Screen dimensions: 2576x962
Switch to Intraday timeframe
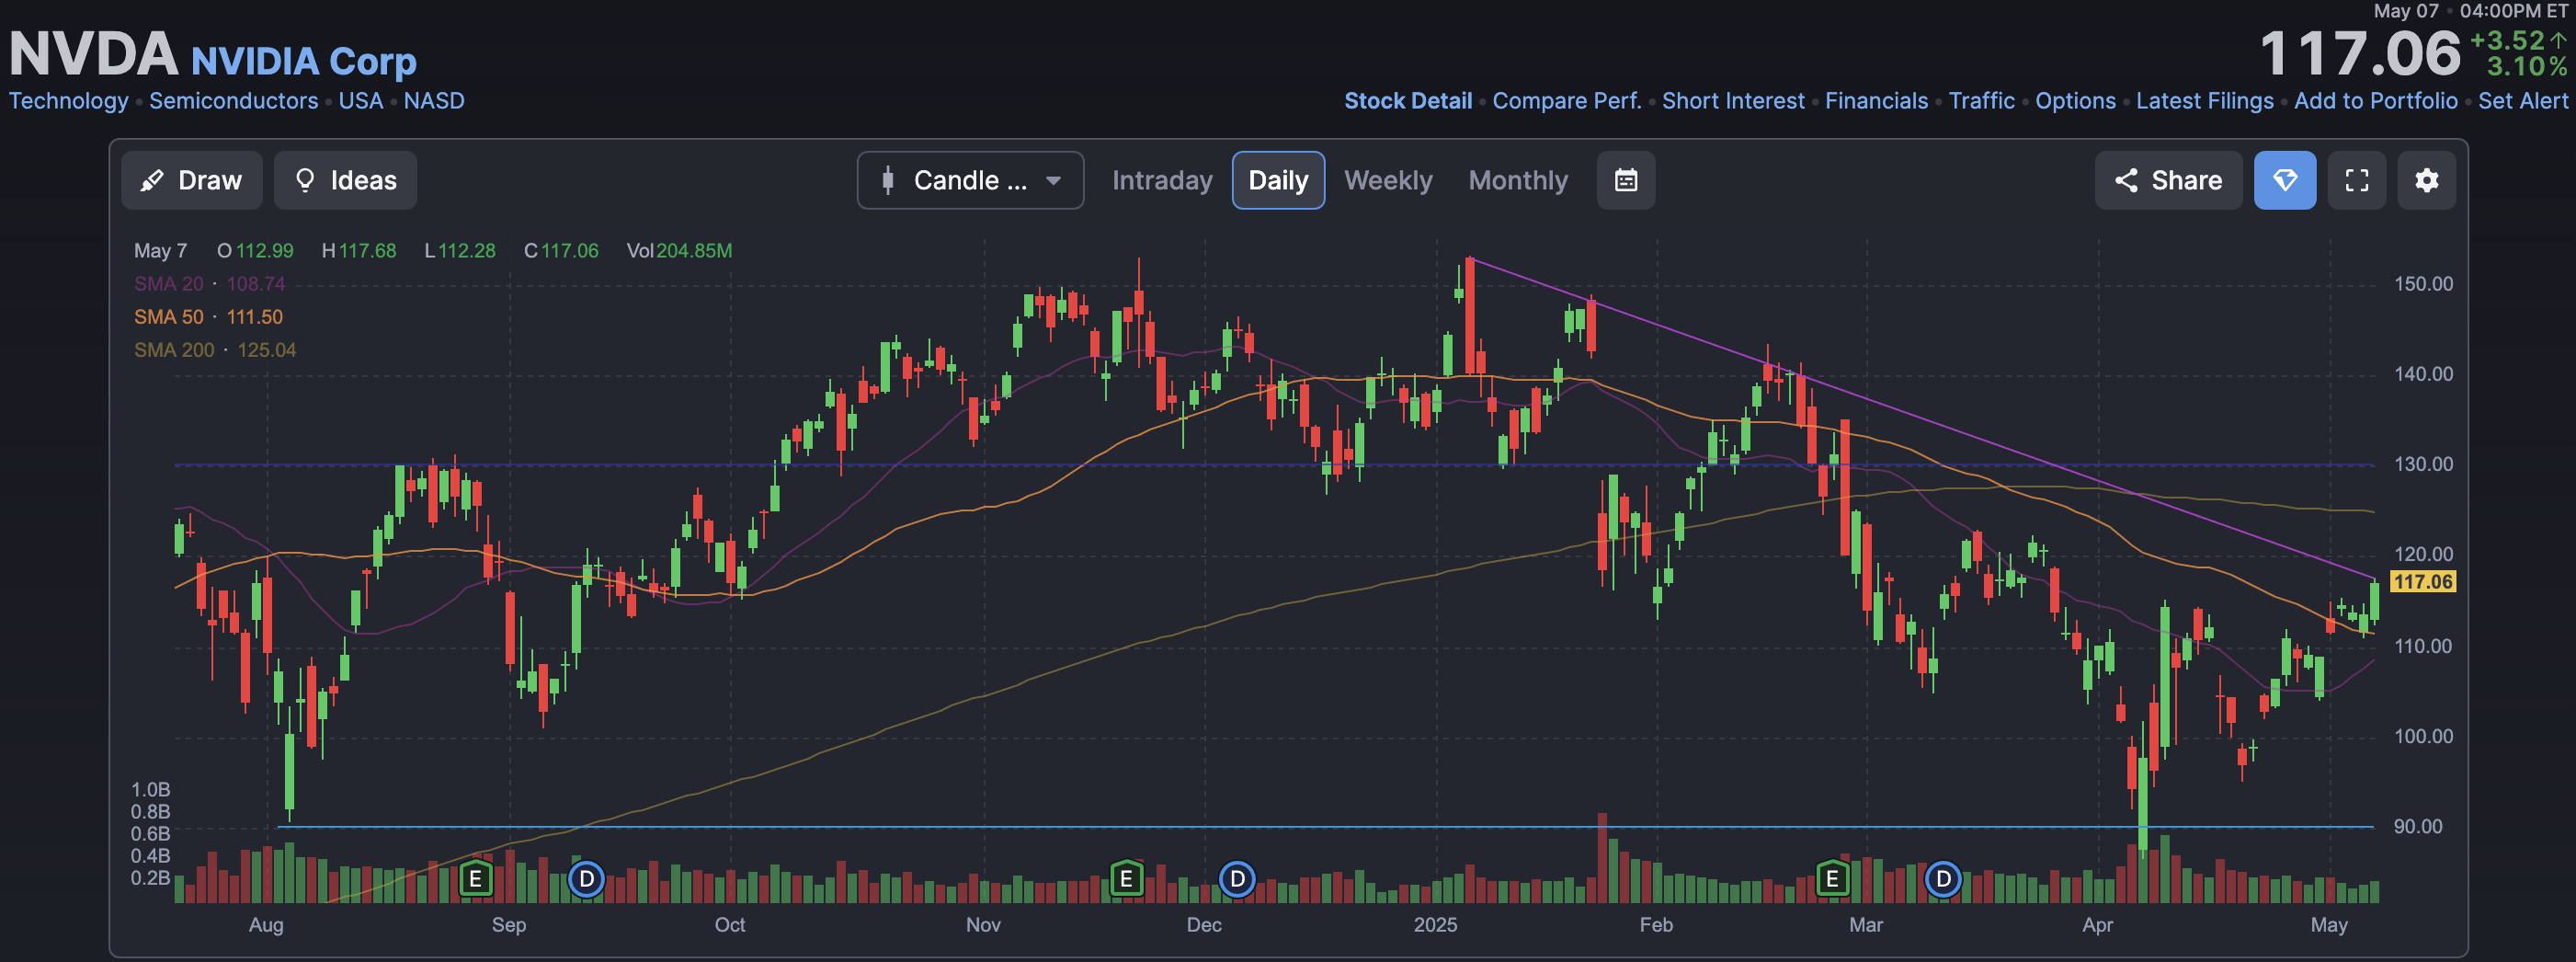[1161, 180]
